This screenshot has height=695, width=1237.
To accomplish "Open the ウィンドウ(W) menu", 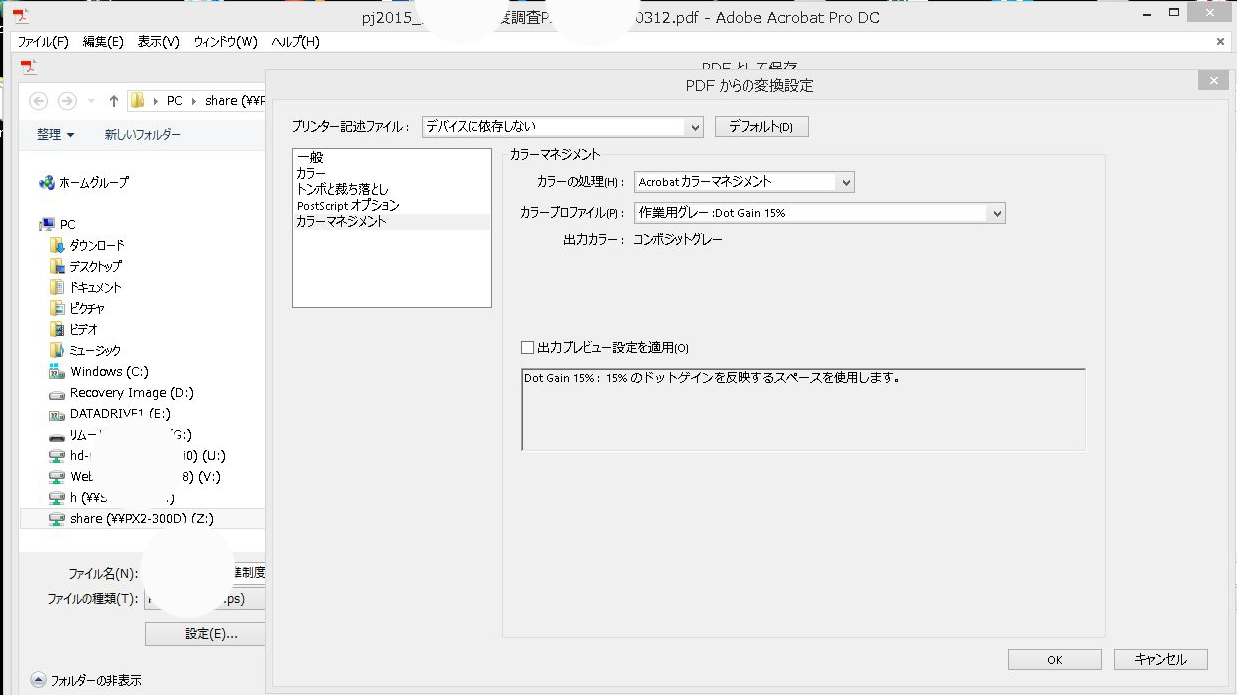I will [x=226, y=41].
